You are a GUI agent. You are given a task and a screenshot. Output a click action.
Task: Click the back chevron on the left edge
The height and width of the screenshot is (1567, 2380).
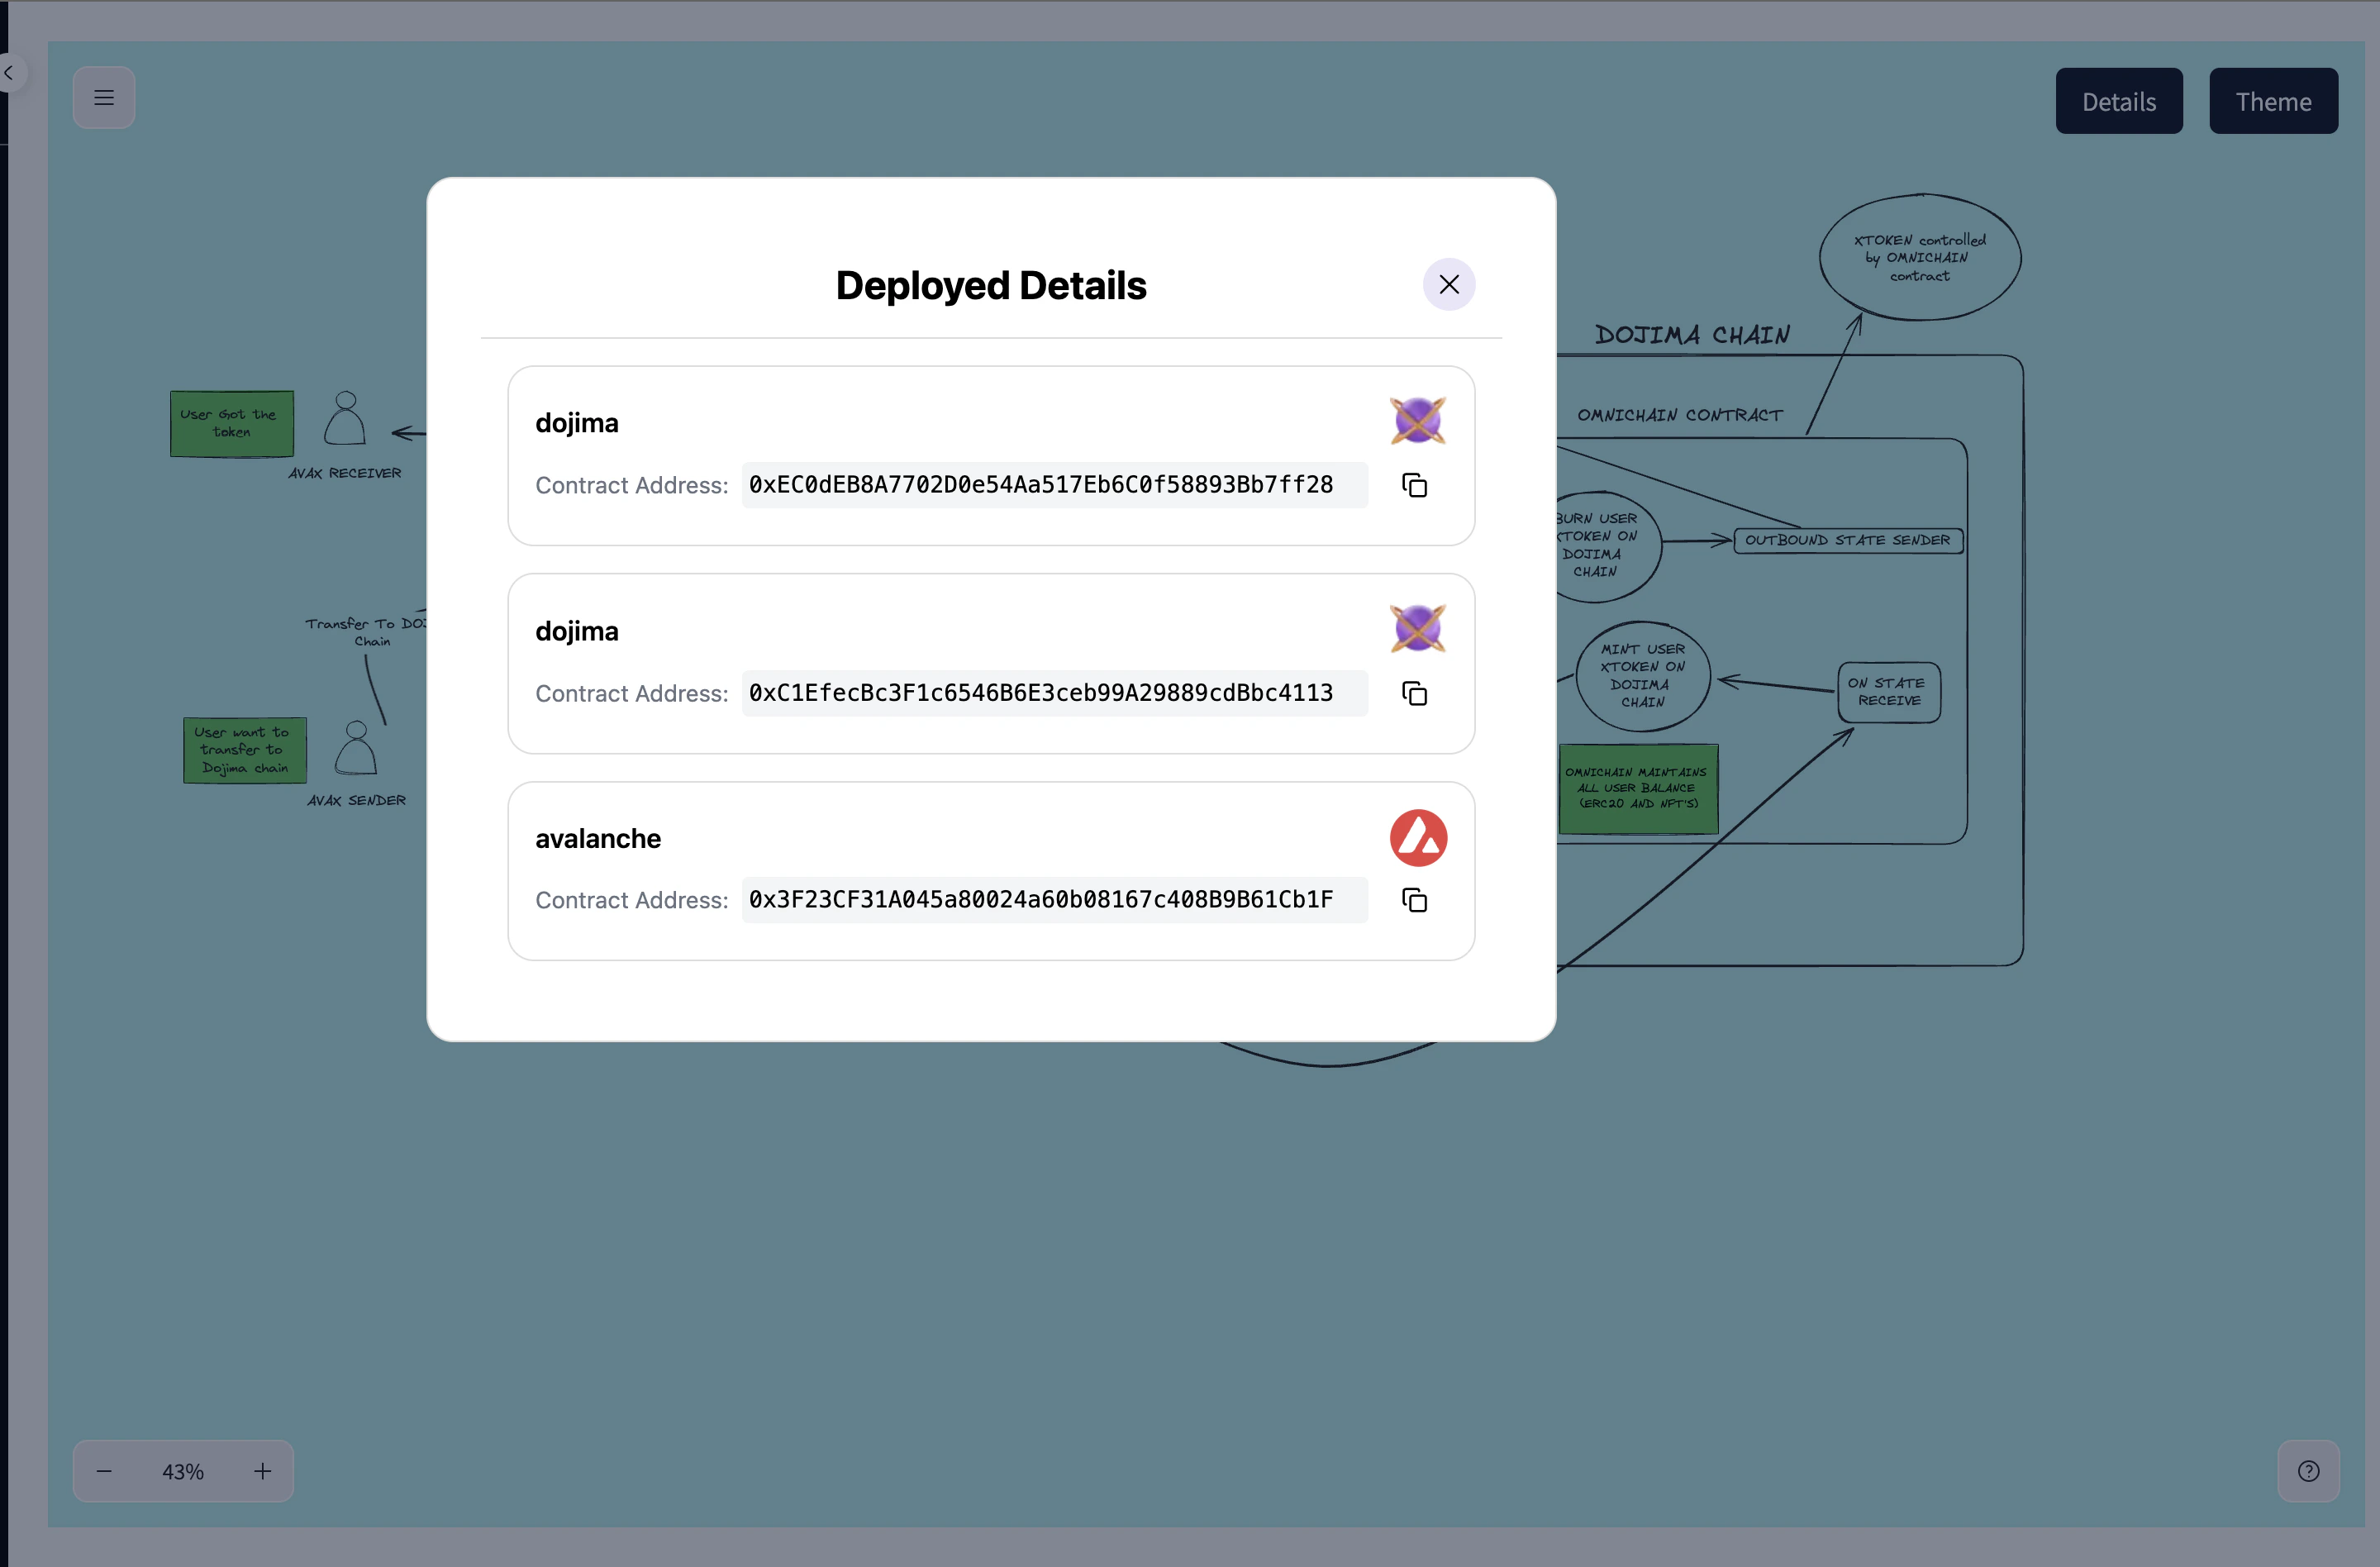click(x=10, y=72)
